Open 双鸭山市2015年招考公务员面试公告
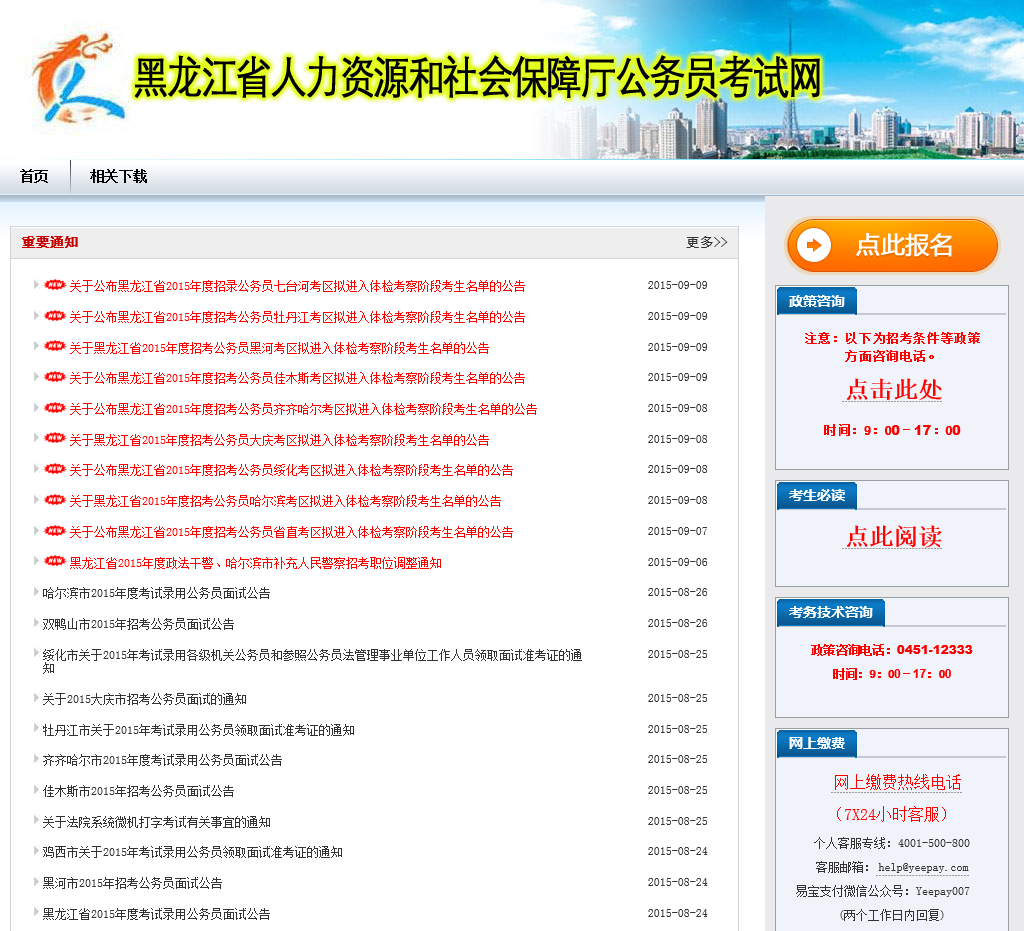1024x931 pixels. click(138, 624)
